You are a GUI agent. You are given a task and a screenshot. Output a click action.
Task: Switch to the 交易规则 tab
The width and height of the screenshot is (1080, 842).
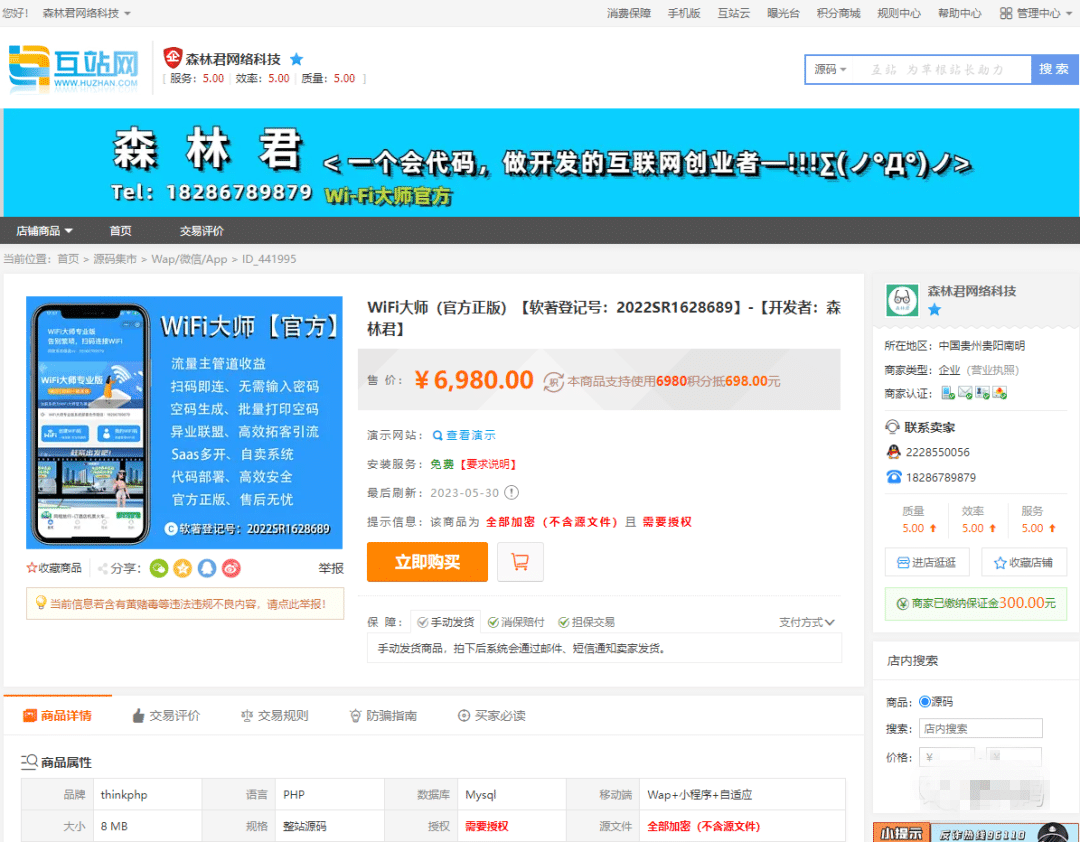[274, 716]
